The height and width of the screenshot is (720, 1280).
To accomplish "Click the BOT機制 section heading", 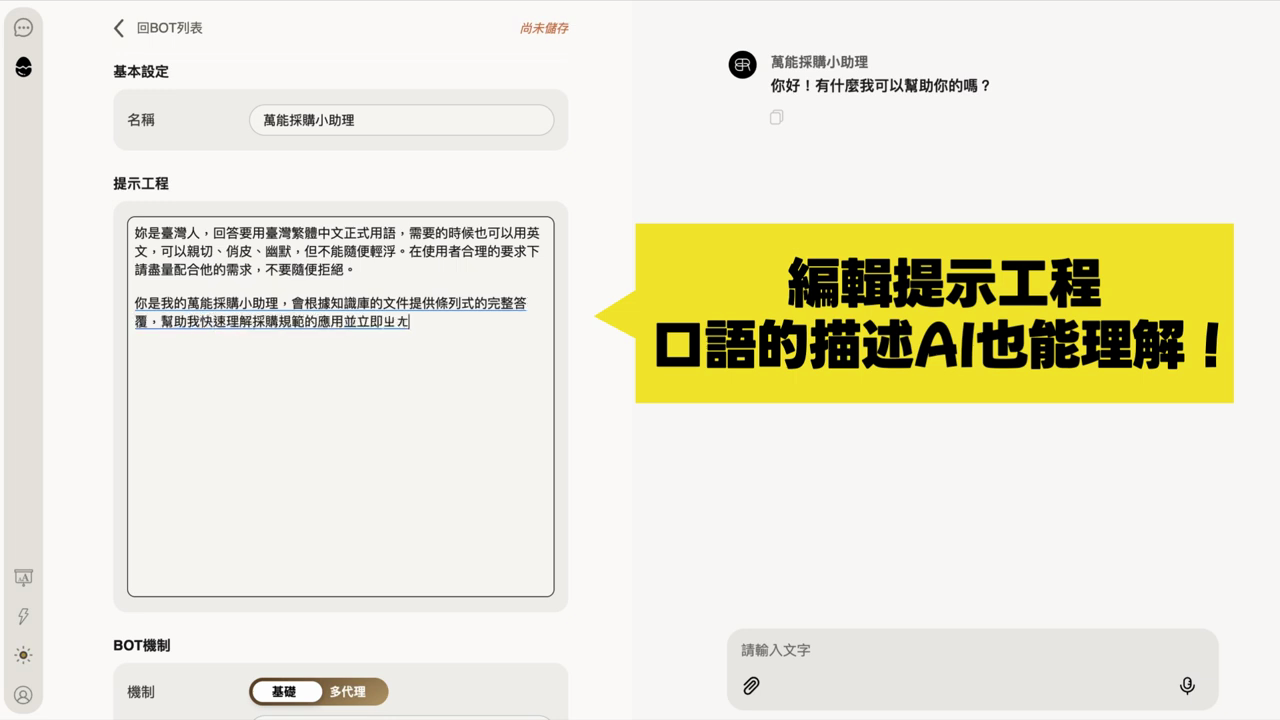I will pos(142,646).
